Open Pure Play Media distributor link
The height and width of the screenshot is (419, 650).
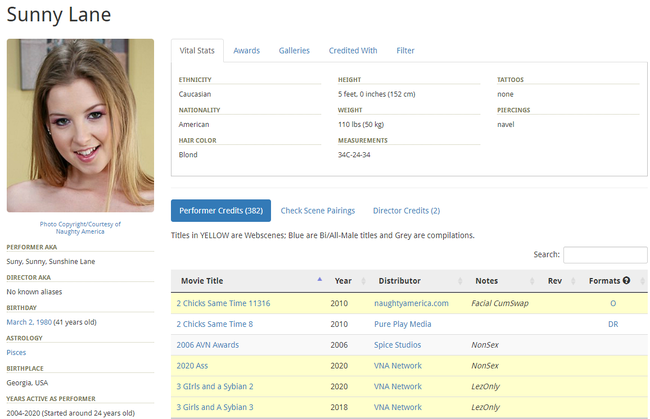pos(403,324)
